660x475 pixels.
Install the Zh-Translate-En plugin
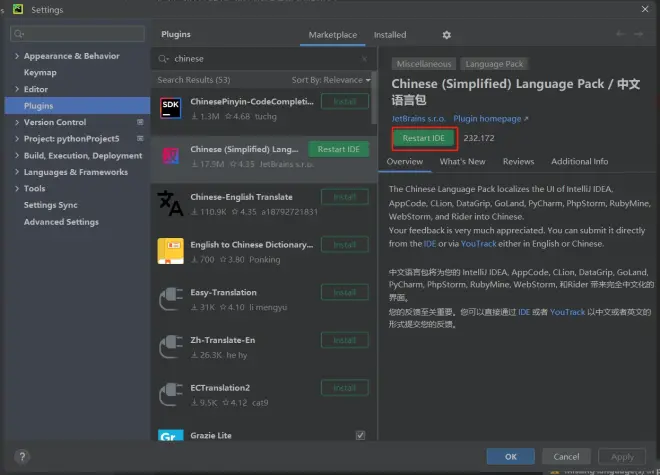coord(345,340)
